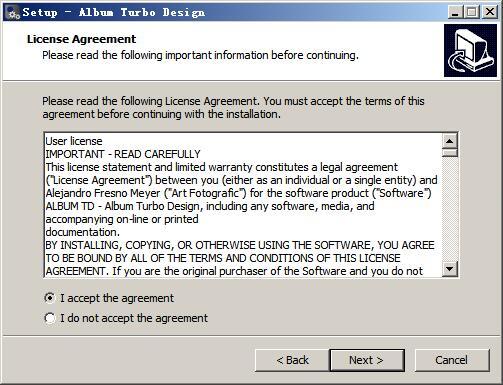Close the Album Turbo Design setup window

coord(490,12)
